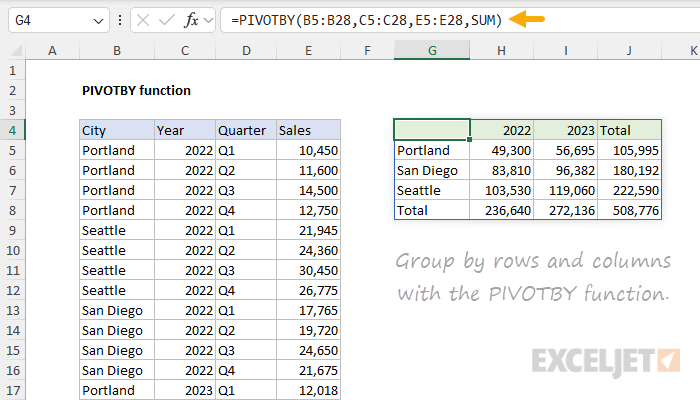Viewport: 700px width, 400px height.
Task: Select column C header
Action: (185, 50)
